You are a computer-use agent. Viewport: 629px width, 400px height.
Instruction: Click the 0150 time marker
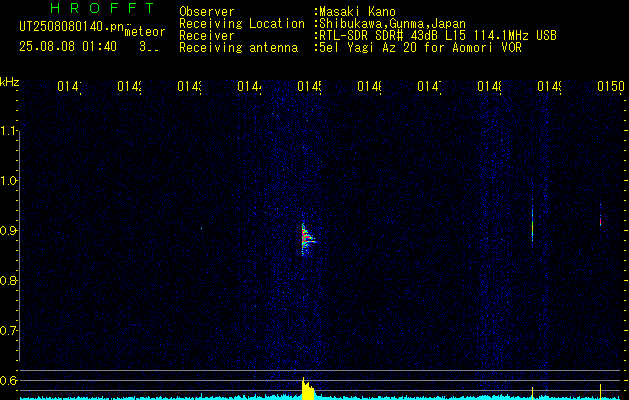pyautogui.click(x=610, y=86)
